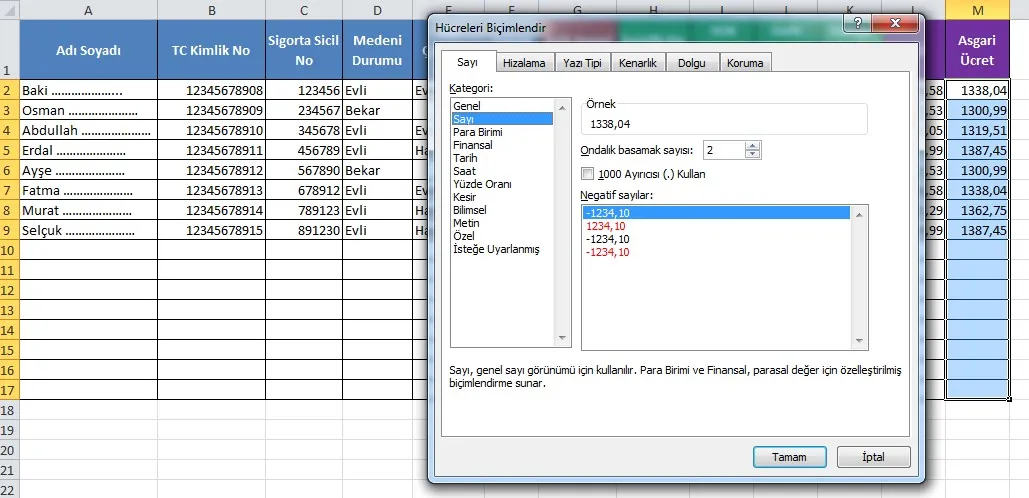1029x498 pixels.
Task: Increase decimal places with up spinner arrow
Action: [753, 145]
